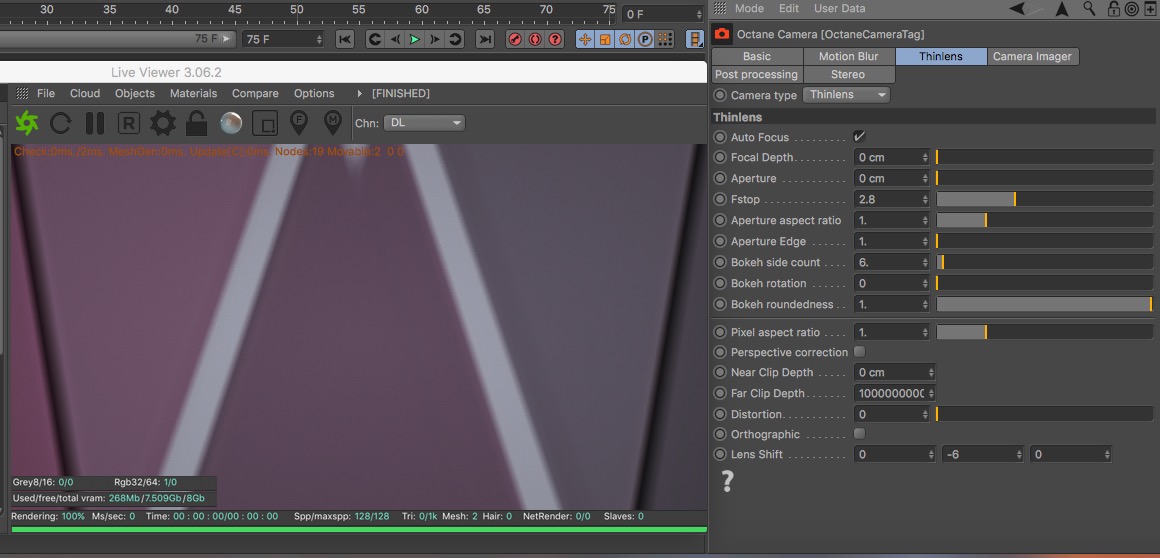The height and width of the screenshot is (558, 1160).
Task: Adjust the 75 F end frame stepper
Action: 319,39
